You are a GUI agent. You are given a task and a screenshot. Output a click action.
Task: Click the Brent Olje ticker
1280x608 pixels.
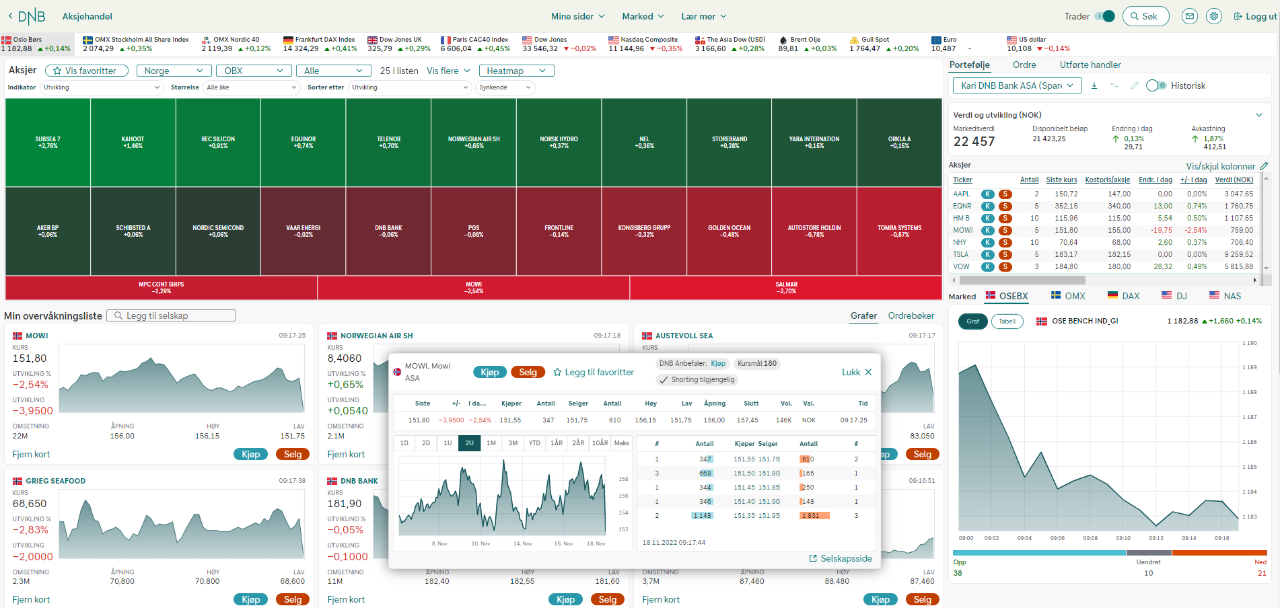(808, 44)
